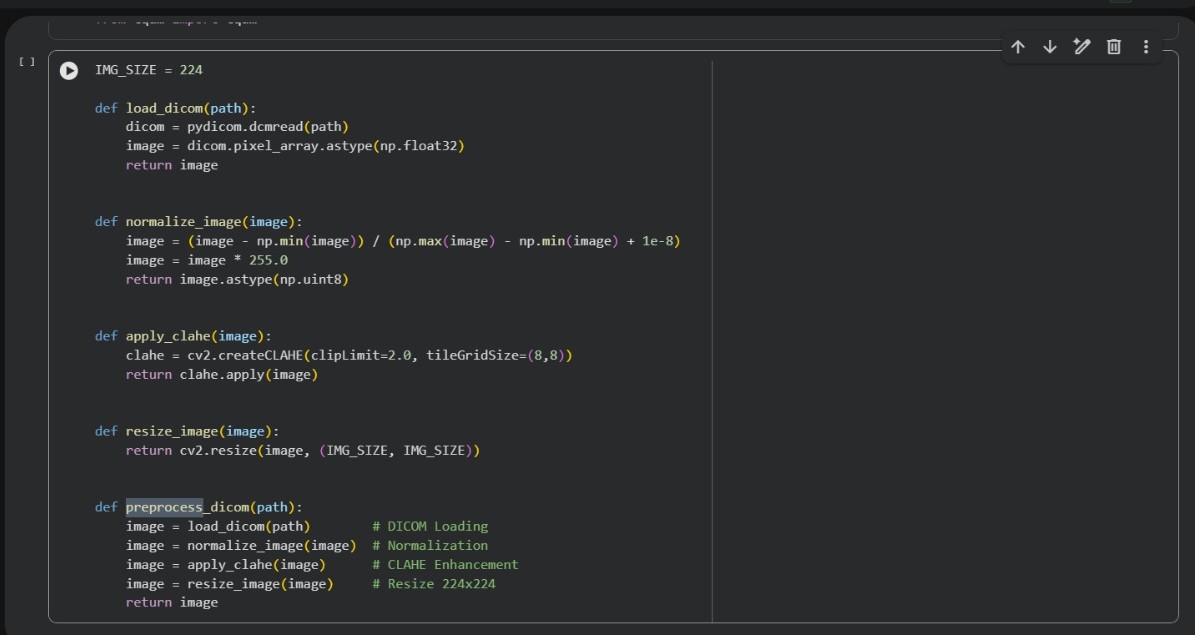Click 'image = normalize_image(image)' statement
This screenshot has width=1195, height=635.
(x=241, y=546)
